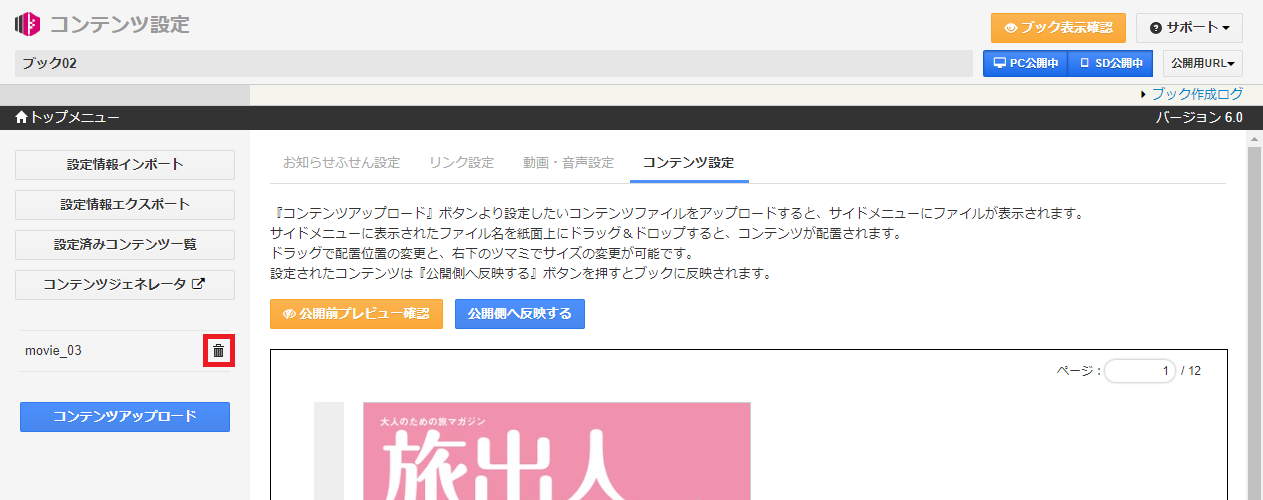Toggle SD公開中 status button
Screen dimensions: 1263x500
(x=1110, y=63)
